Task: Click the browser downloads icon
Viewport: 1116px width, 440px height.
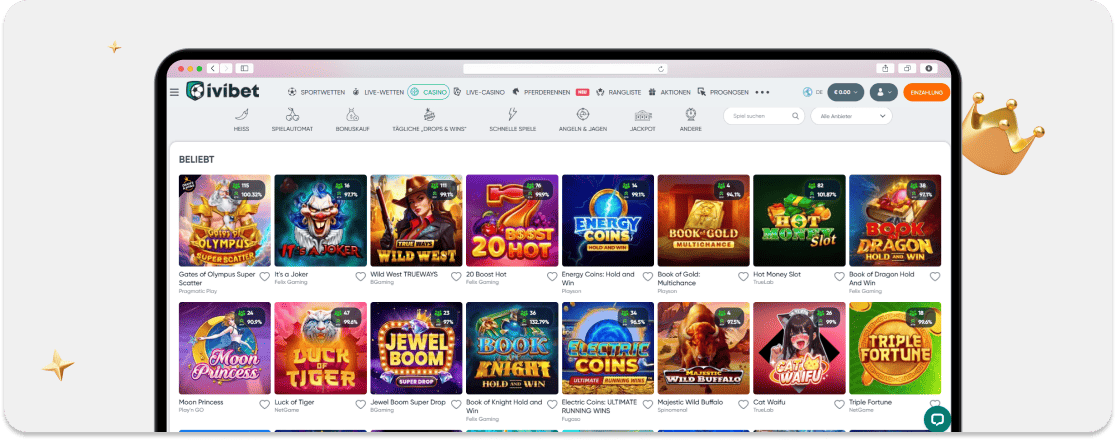Action: tap(928, 68)
